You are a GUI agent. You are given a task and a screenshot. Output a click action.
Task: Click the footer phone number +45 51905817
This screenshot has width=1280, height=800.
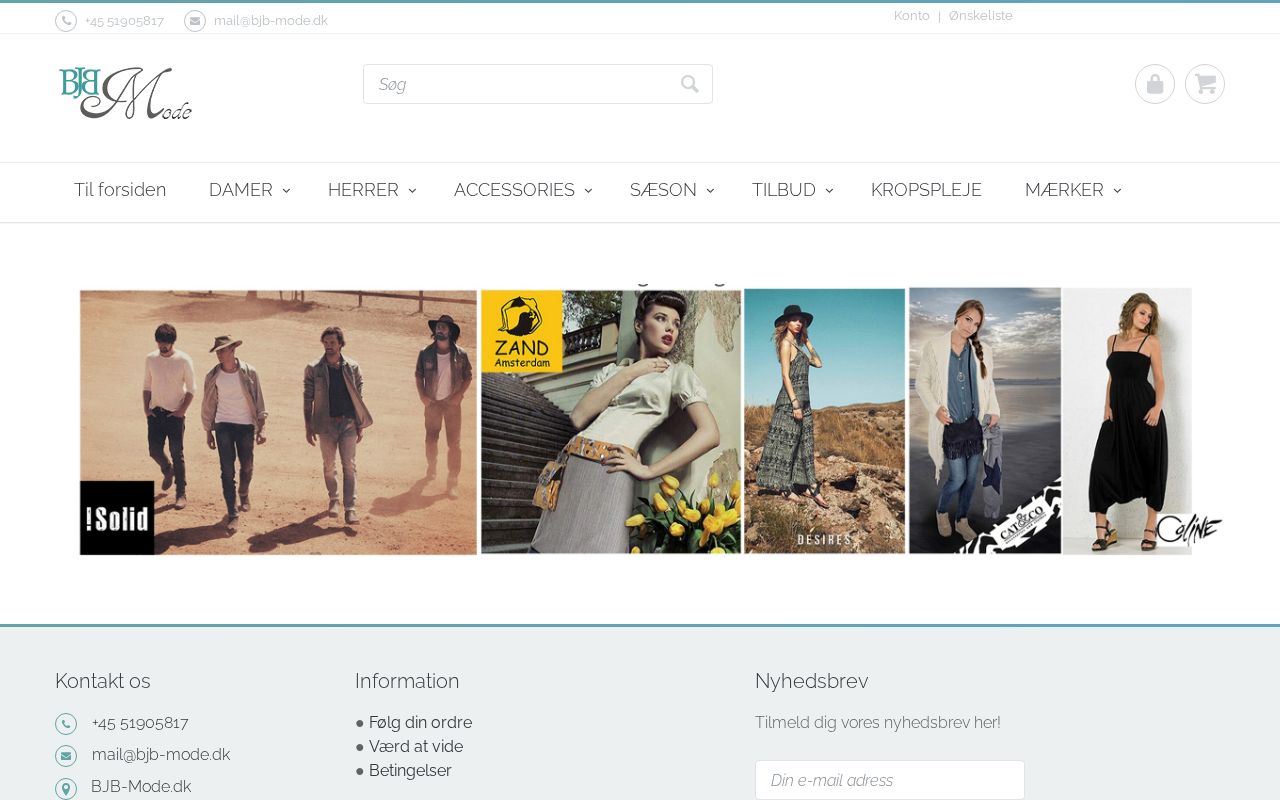pyautogui.click(x=140, y=723)
